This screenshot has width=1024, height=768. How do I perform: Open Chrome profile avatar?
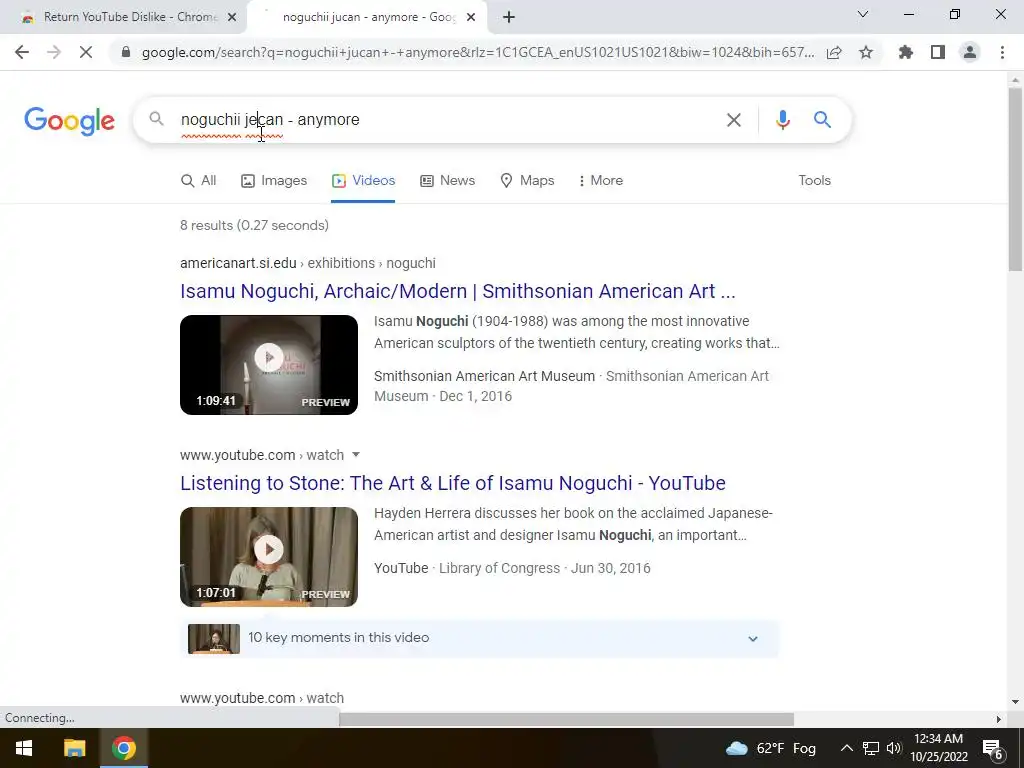point(970,52)
